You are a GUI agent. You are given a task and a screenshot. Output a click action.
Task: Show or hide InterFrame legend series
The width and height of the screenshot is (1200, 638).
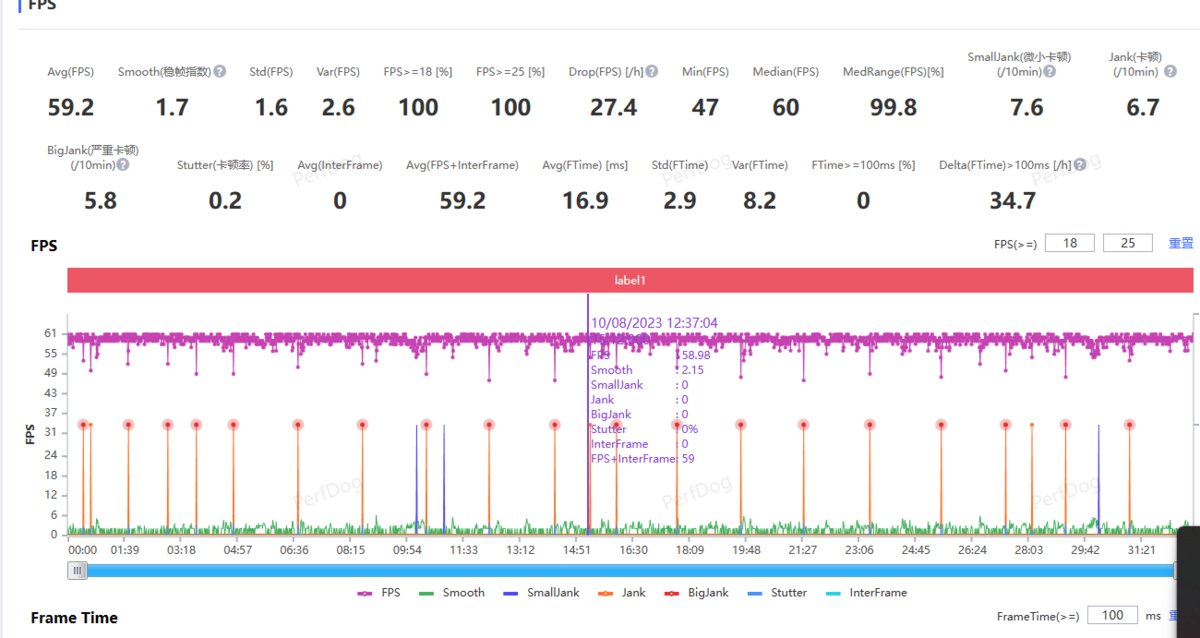tap(866, 593)
